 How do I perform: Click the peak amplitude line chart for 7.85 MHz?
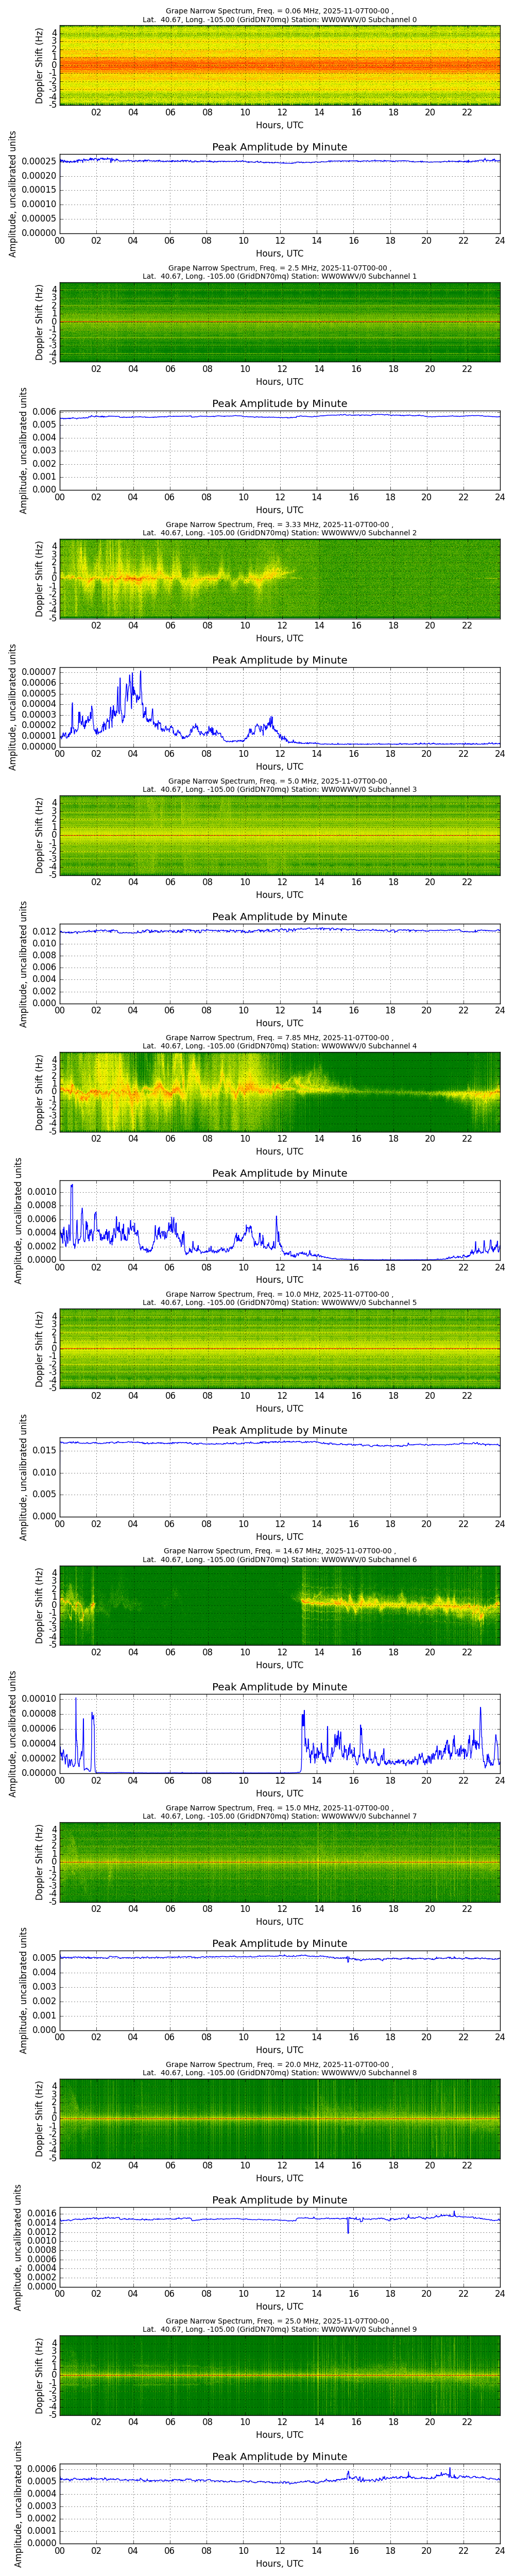click(x=279, y=1220)
